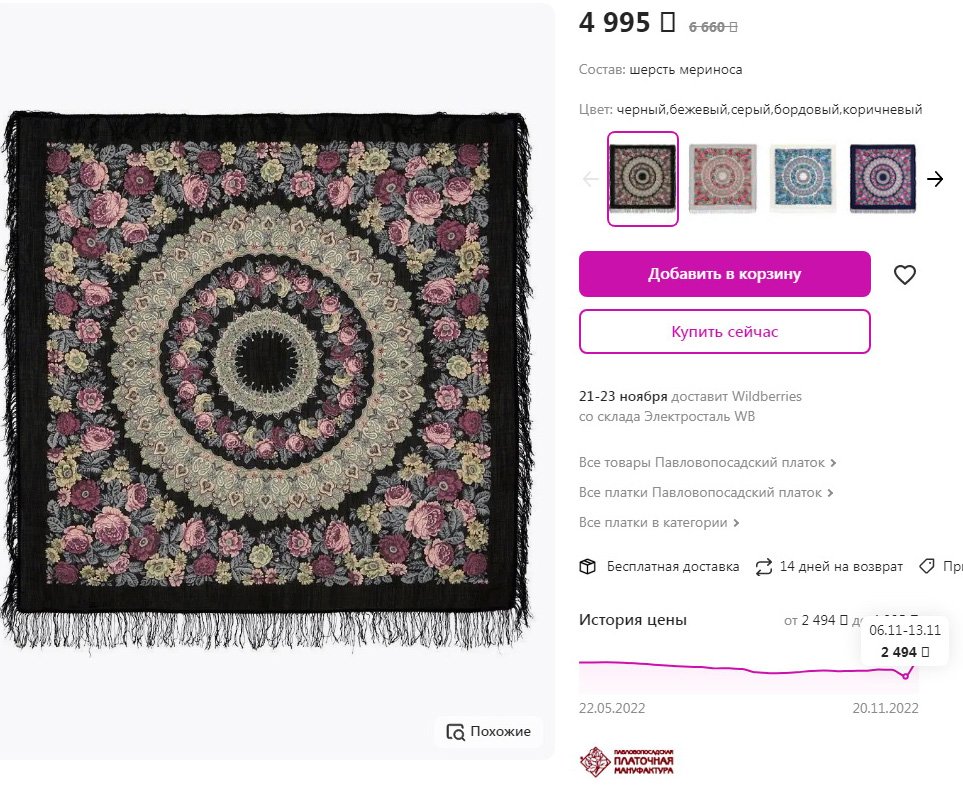Click the right arrow of color carousel
Image resolution: width=963 pixels, height=787 pixels.
pos(935,179)
